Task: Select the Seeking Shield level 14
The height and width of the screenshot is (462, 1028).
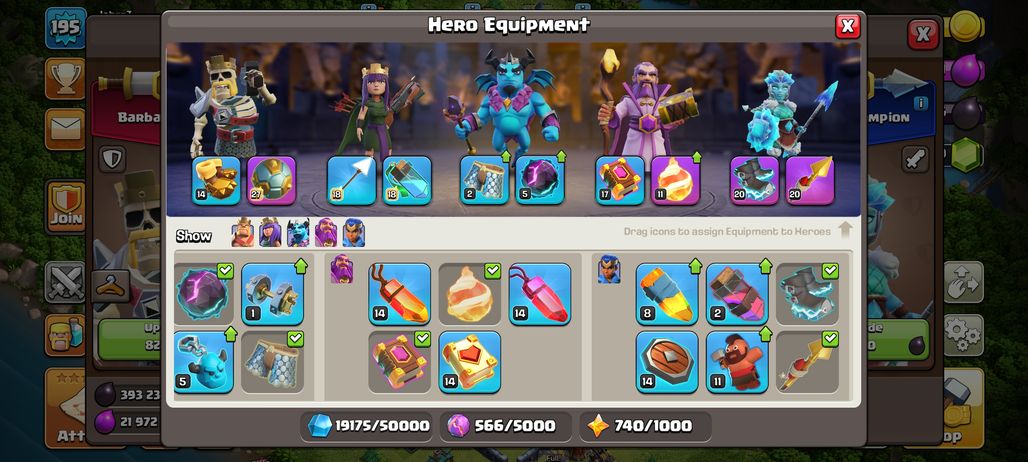Action: click(667, 362)
